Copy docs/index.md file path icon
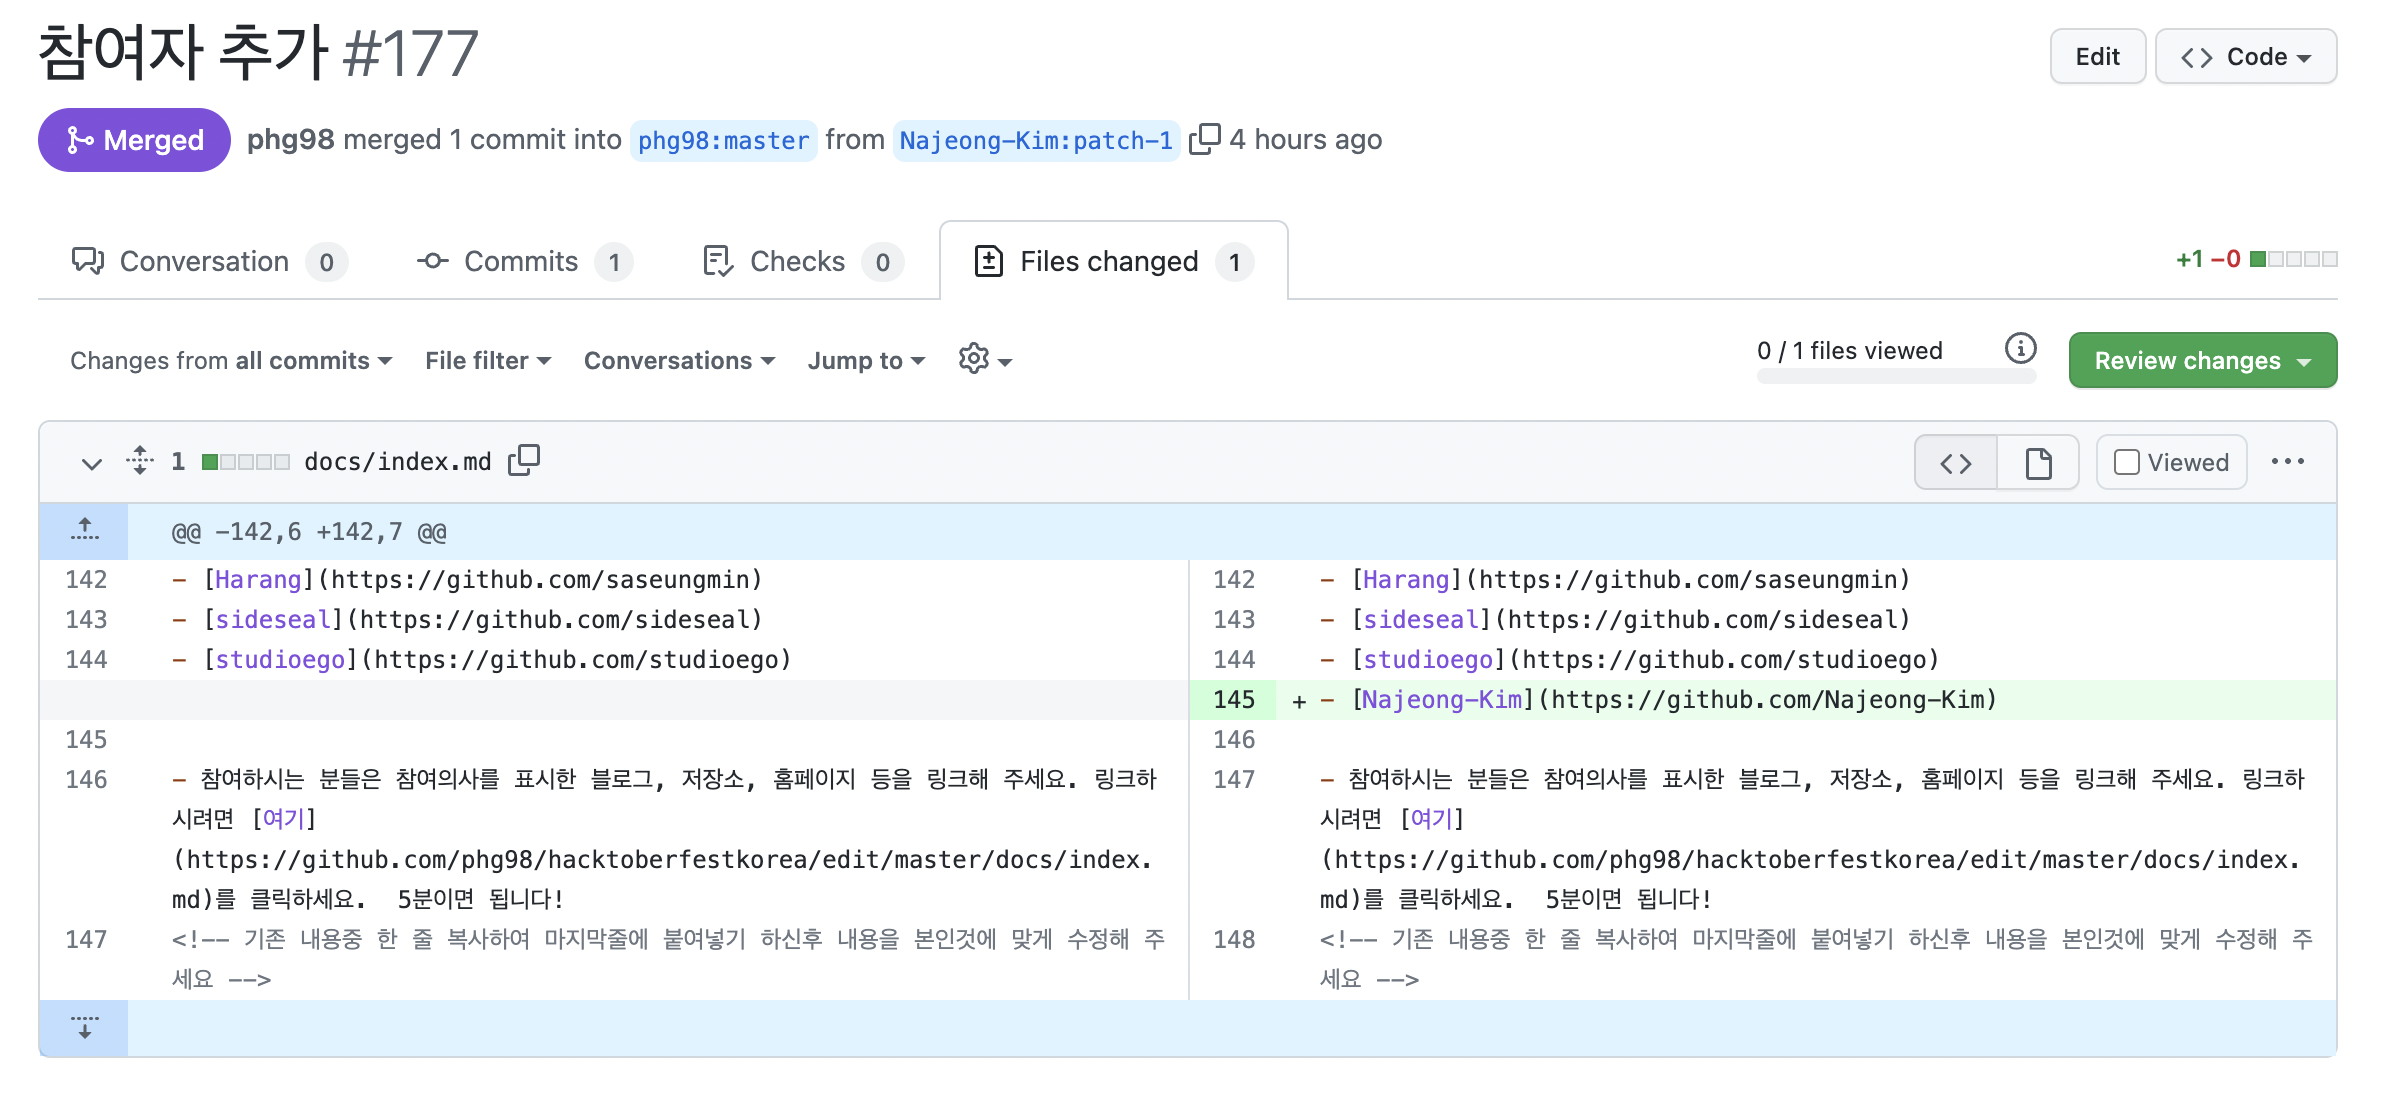2382x1096 pixels. coord(524,460)
